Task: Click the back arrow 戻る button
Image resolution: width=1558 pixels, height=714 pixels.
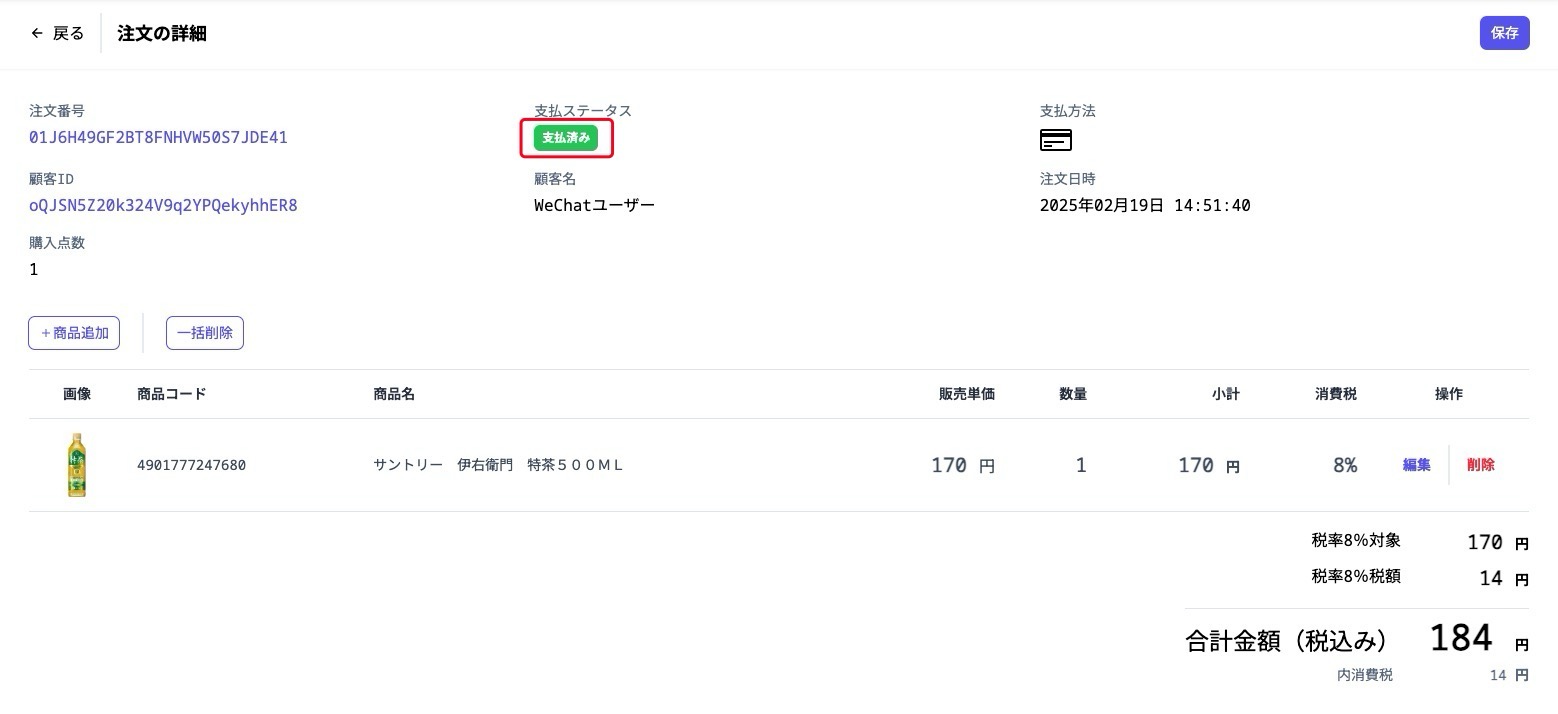Action: (x=58, y=33)
